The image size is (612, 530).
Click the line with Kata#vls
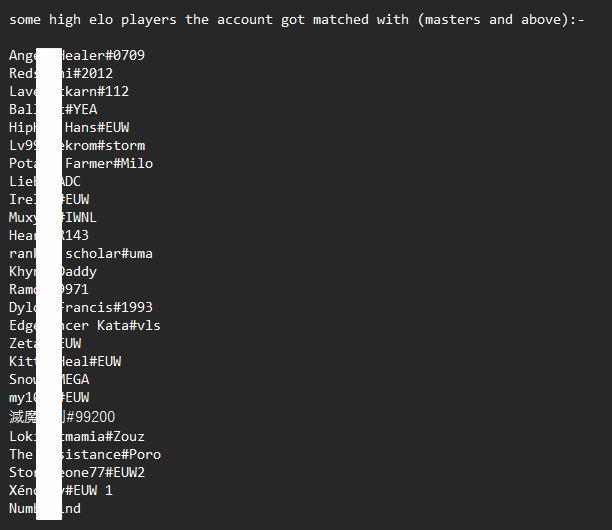tap(85, 325)
